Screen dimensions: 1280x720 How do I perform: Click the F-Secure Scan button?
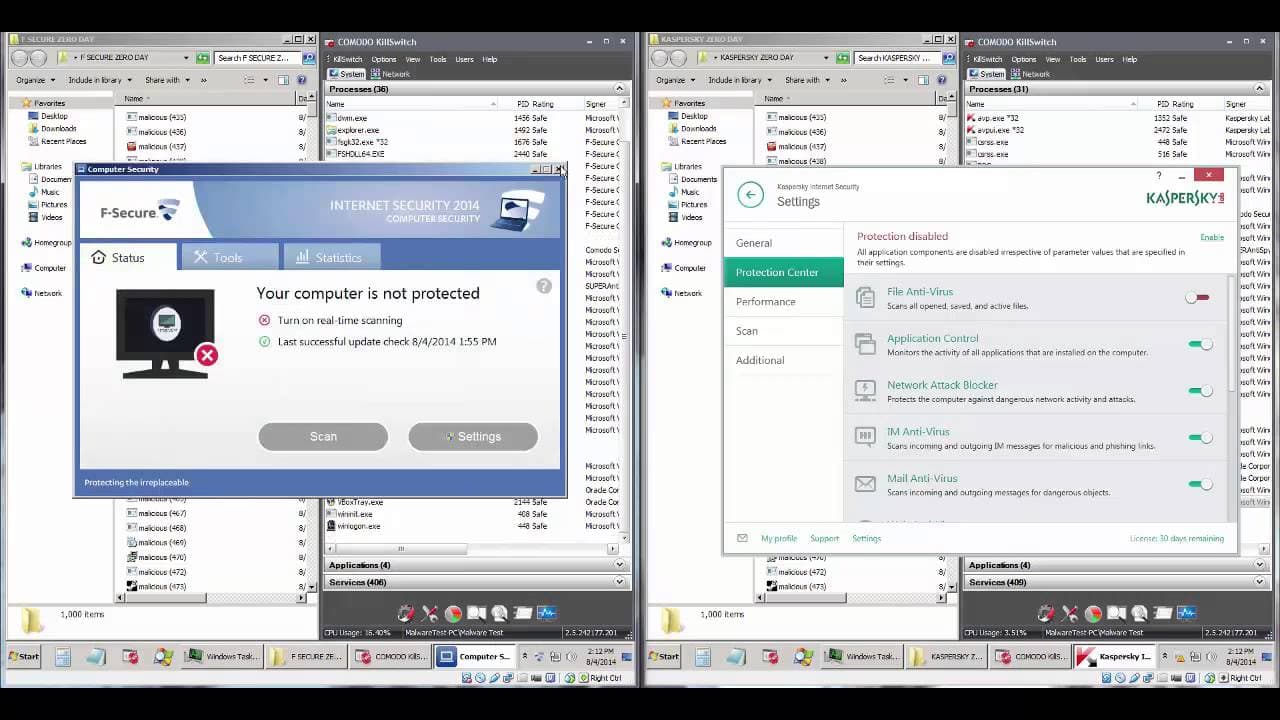tap(323, 436)
